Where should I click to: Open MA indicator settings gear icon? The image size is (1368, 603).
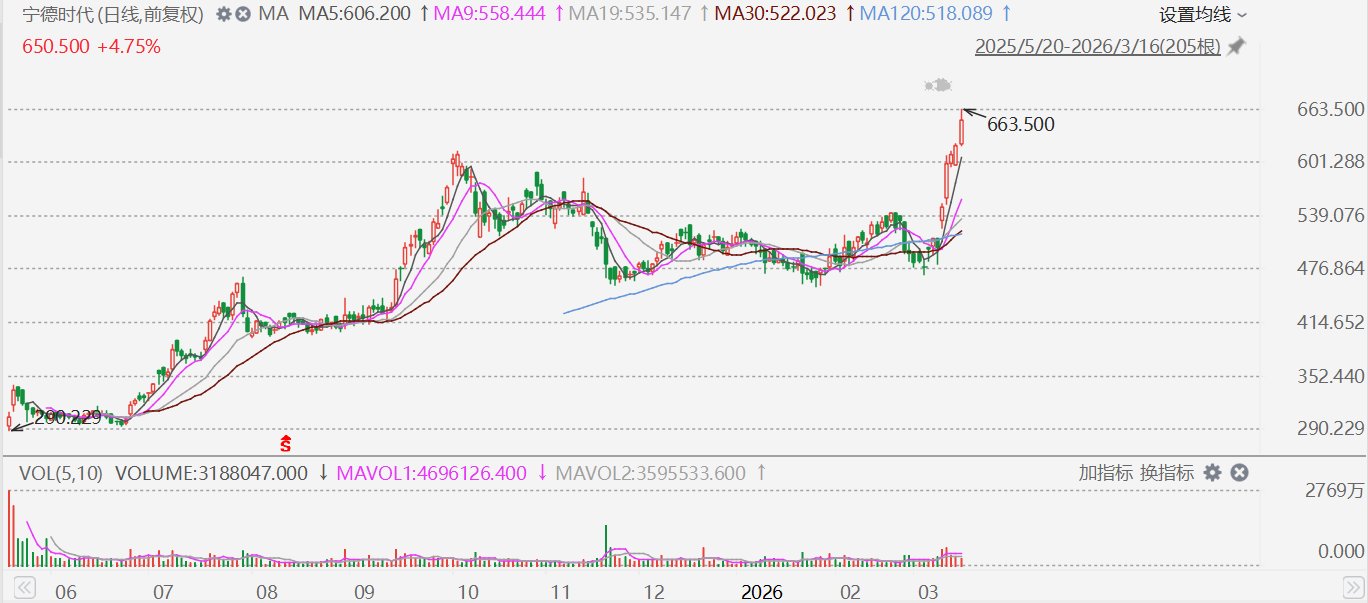point(223,15)
